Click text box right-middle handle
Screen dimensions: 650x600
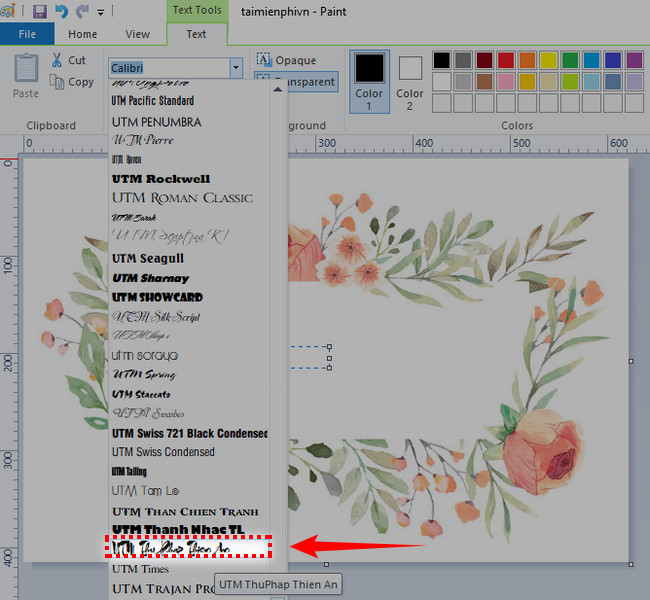pyautogui.click(x=330, y=358)
